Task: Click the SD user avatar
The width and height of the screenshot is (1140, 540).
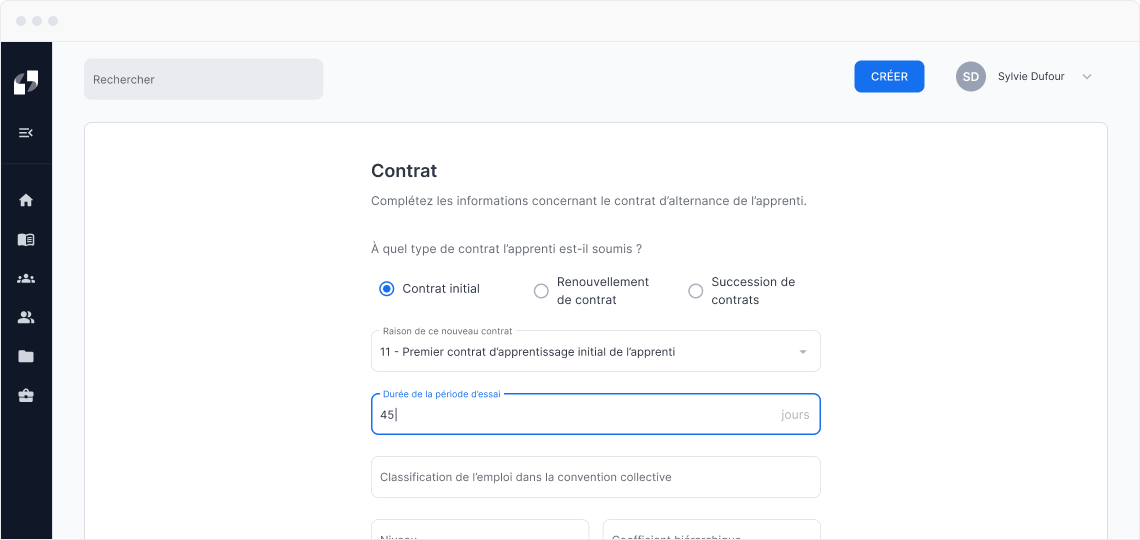Action: coord(970,77)
